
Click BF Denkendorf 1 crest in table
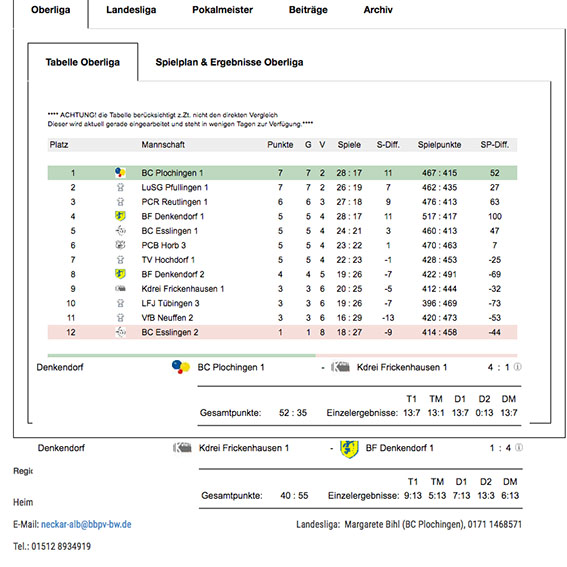coord(120,216)
